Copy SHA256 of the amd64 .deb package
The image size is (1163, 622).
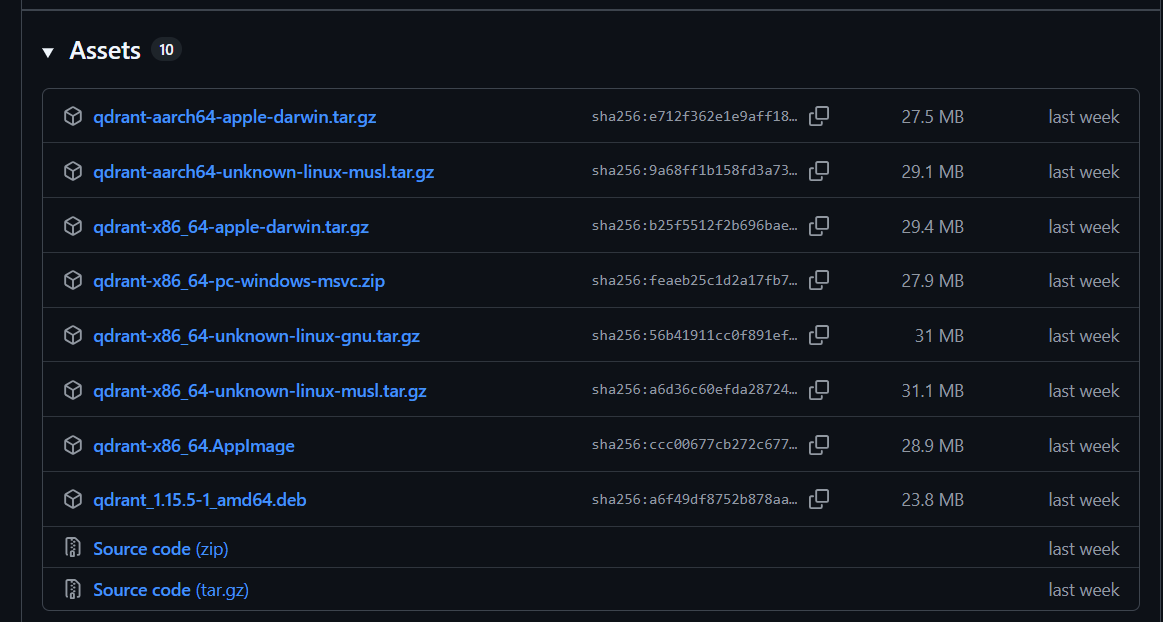click(818, 500)
